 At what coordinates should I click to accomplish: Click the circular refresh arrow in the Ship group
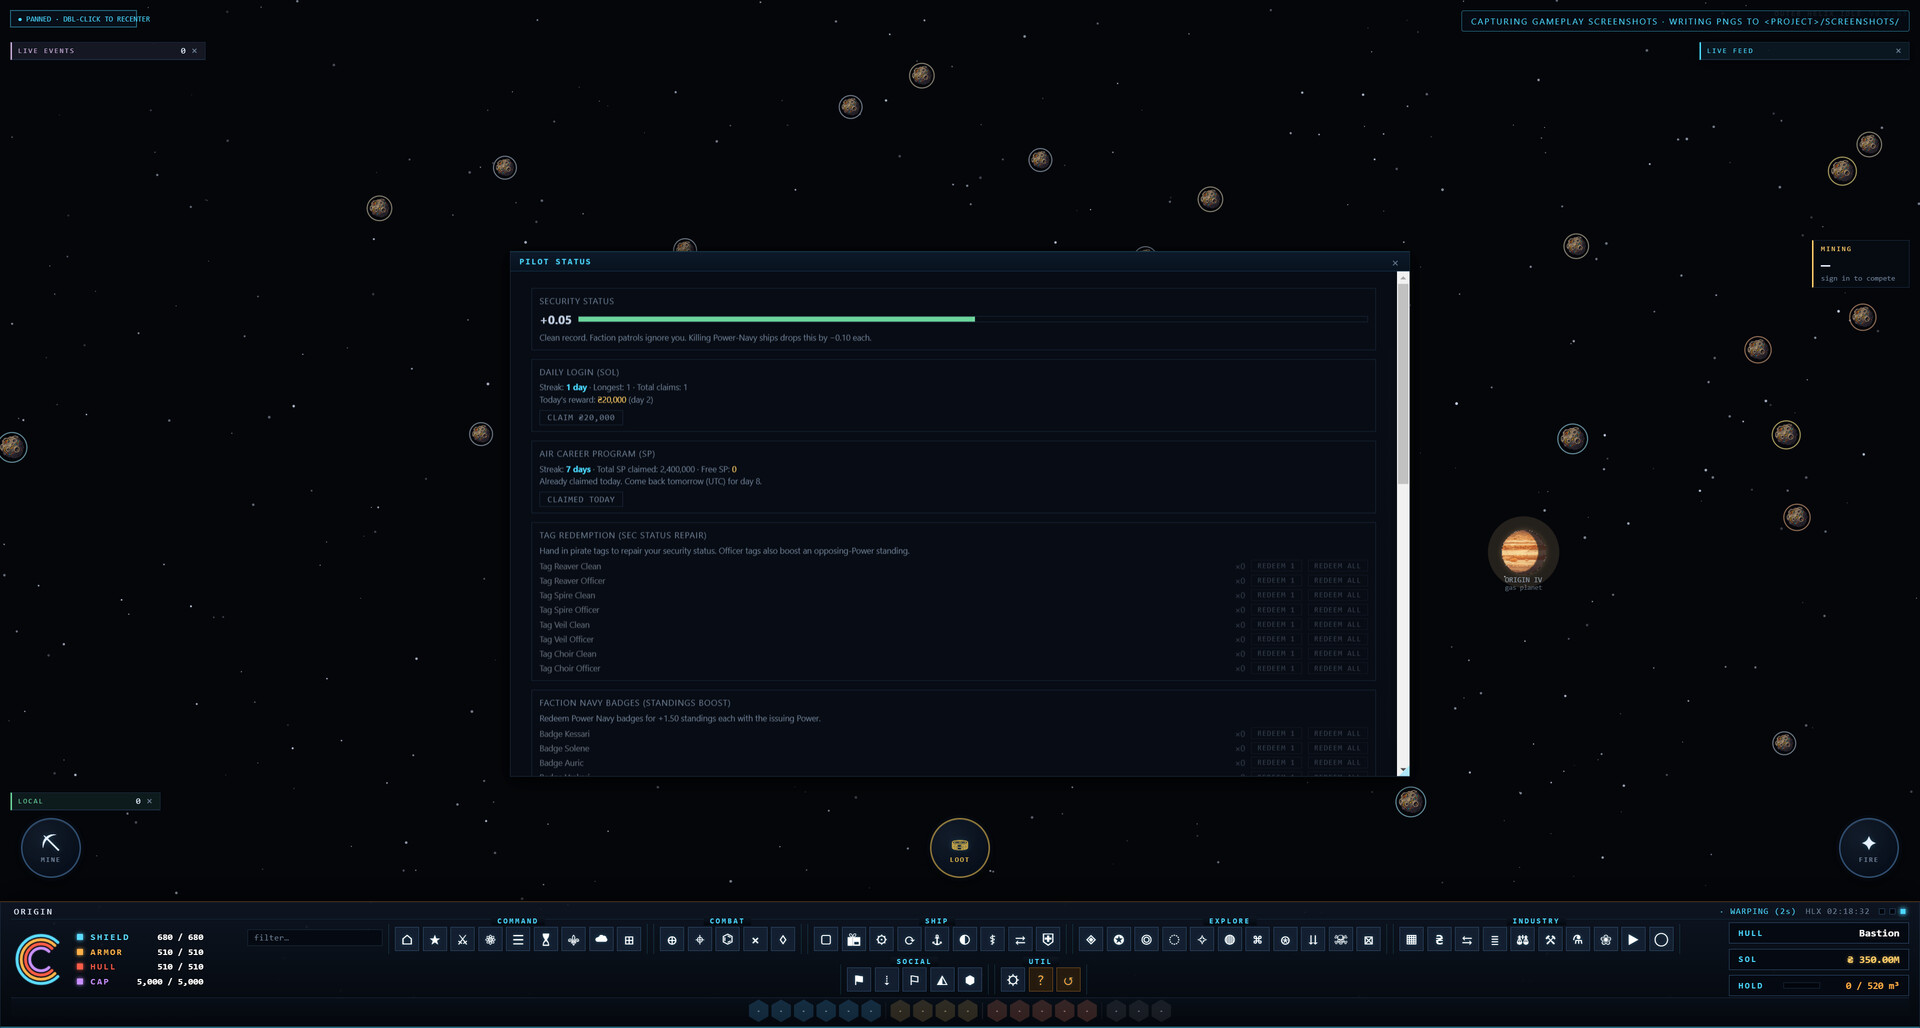909,940
